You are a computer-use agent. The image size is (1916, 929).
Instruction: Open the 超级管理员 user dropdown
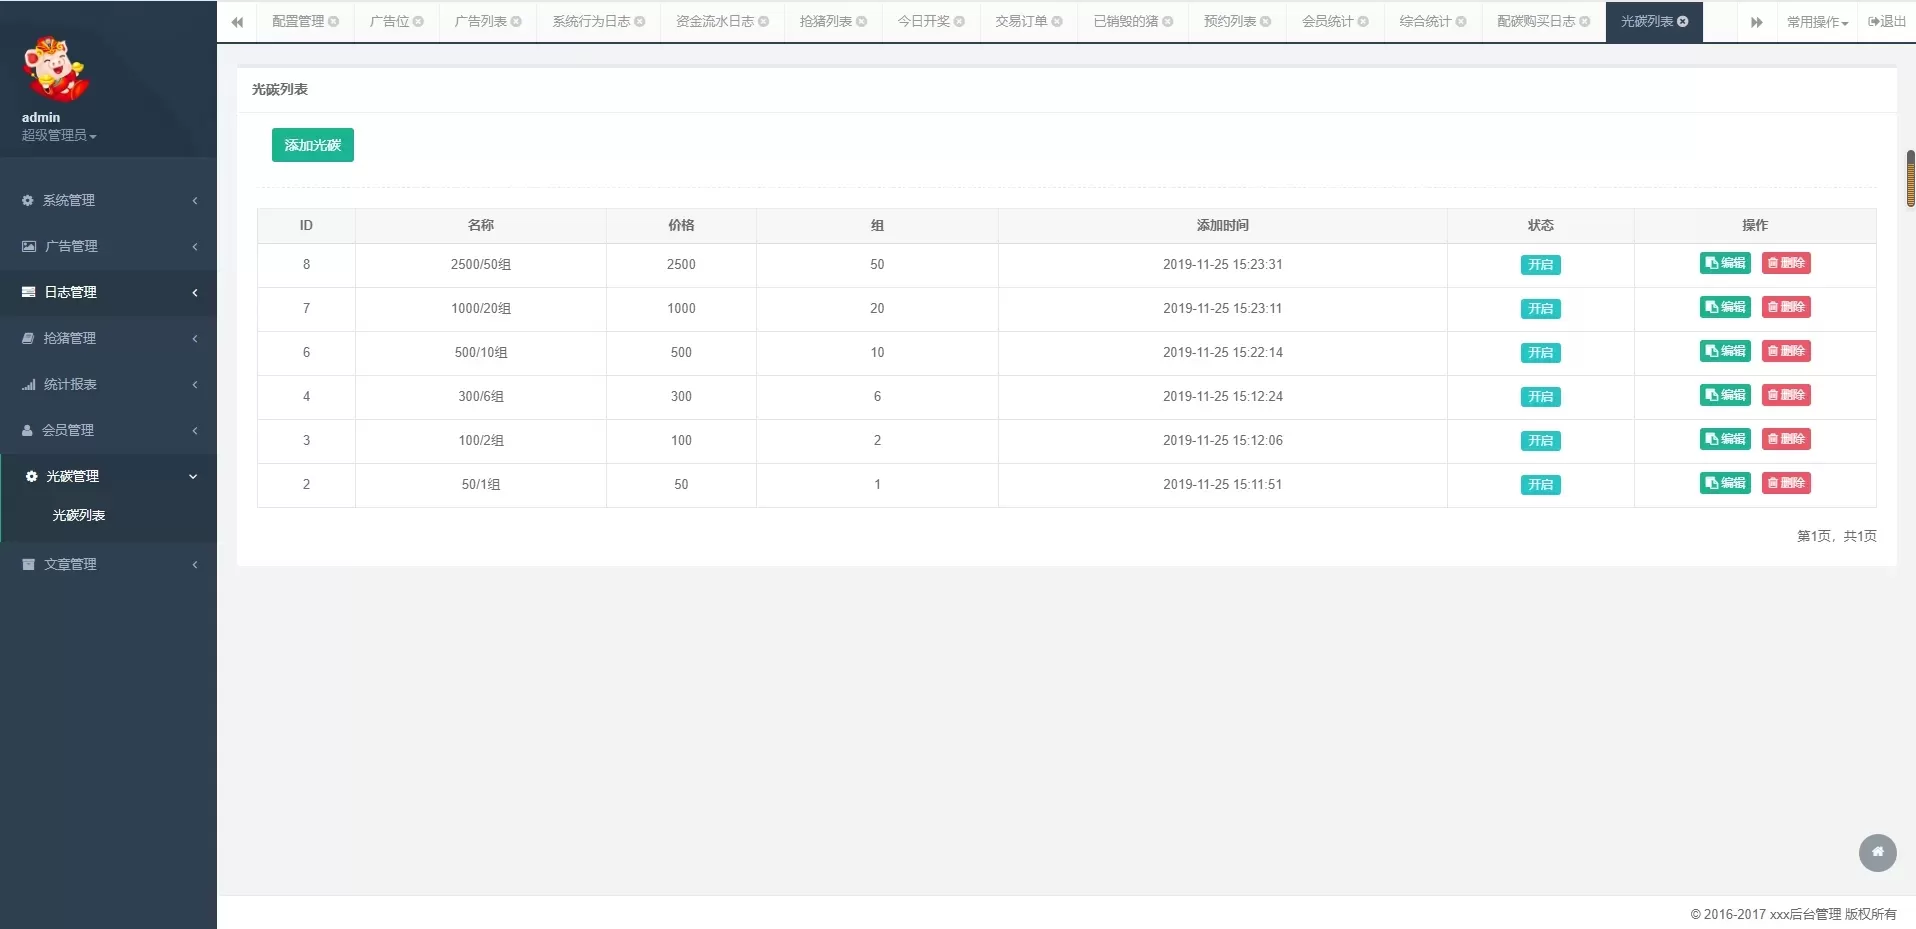coord(59,135)
